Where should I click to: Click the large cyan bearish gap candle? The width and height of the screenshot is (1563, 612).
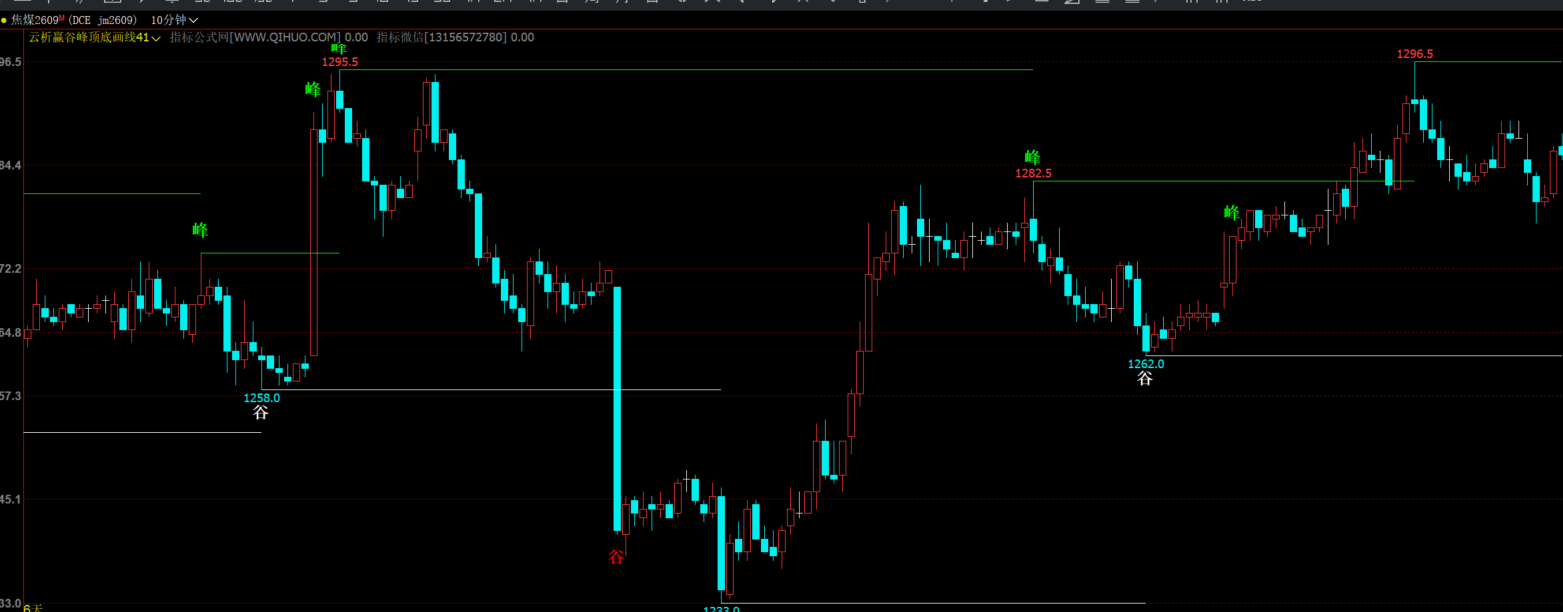pyautogui.click(x=618, y=408)
